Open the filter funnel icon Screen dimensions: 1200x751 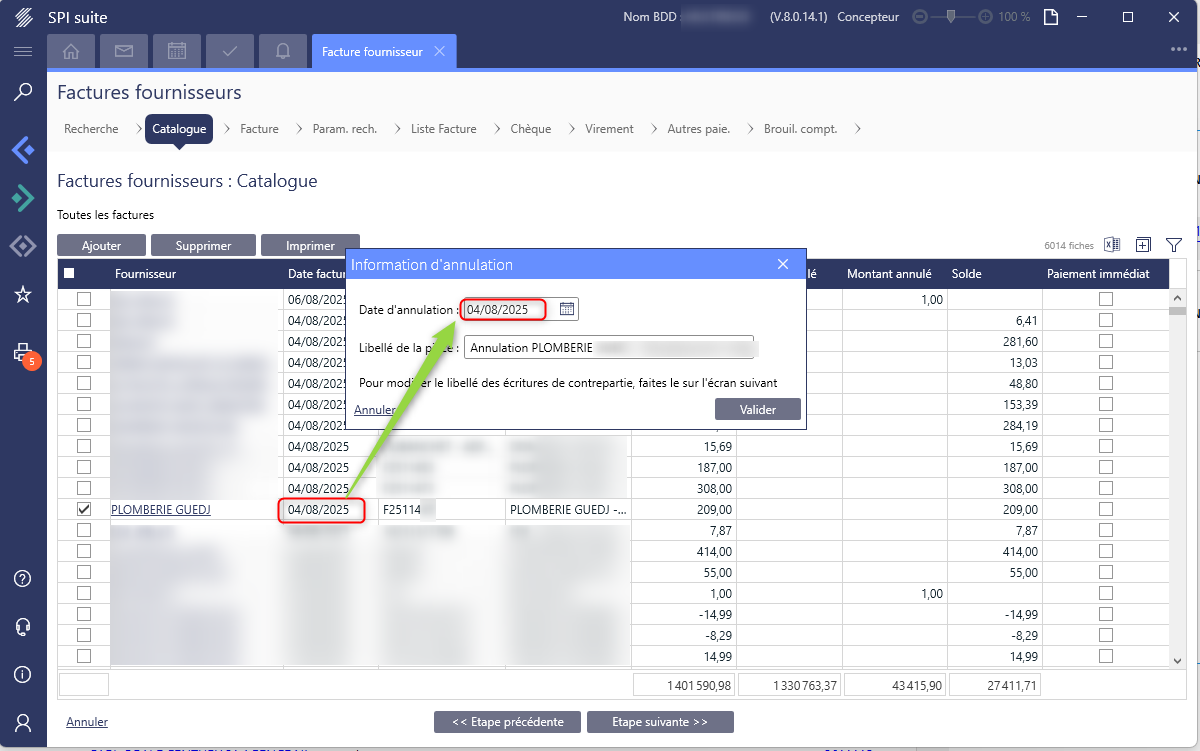1174,245
